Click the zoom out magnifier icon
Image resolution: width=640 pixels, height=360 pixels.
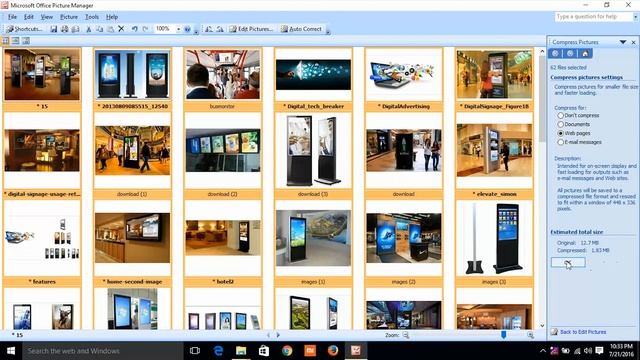[406, 335]
